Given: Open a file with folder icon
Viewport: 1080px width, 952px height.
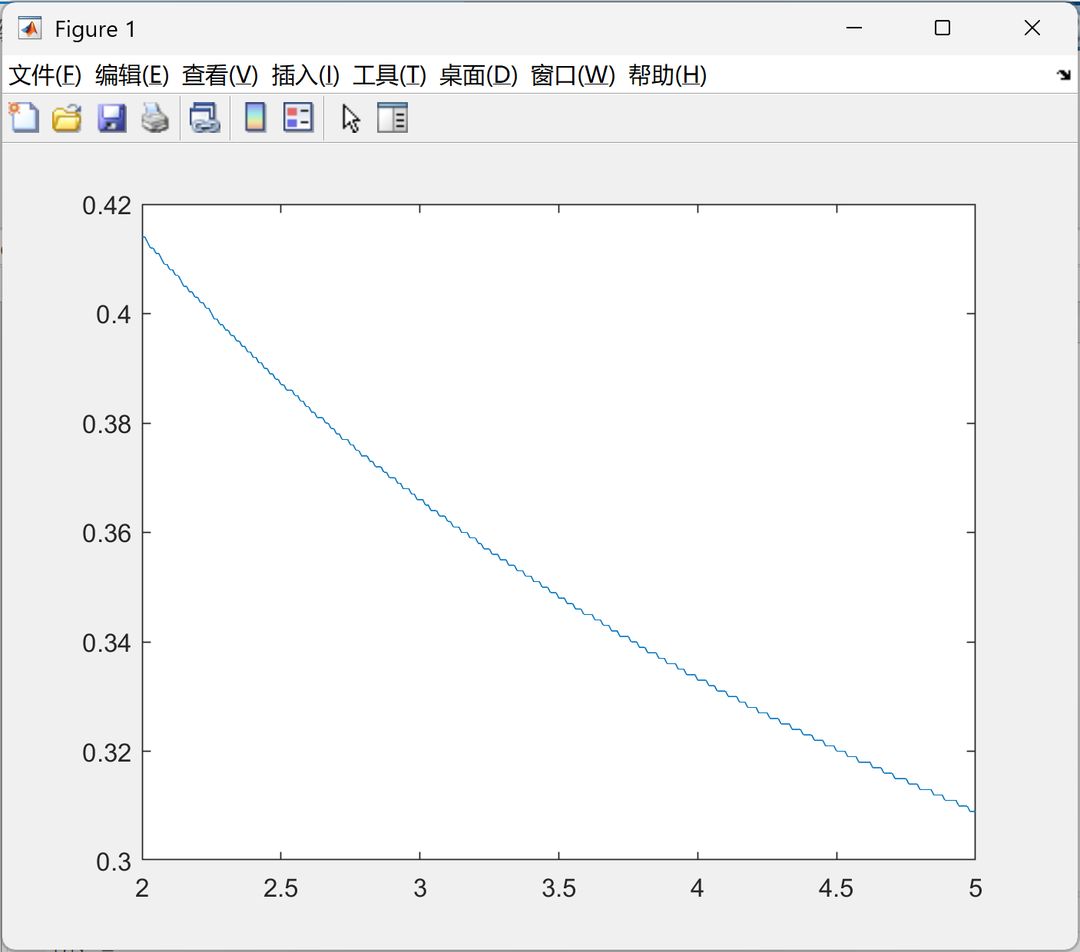Looking at the screenshot, I should 67,118.
